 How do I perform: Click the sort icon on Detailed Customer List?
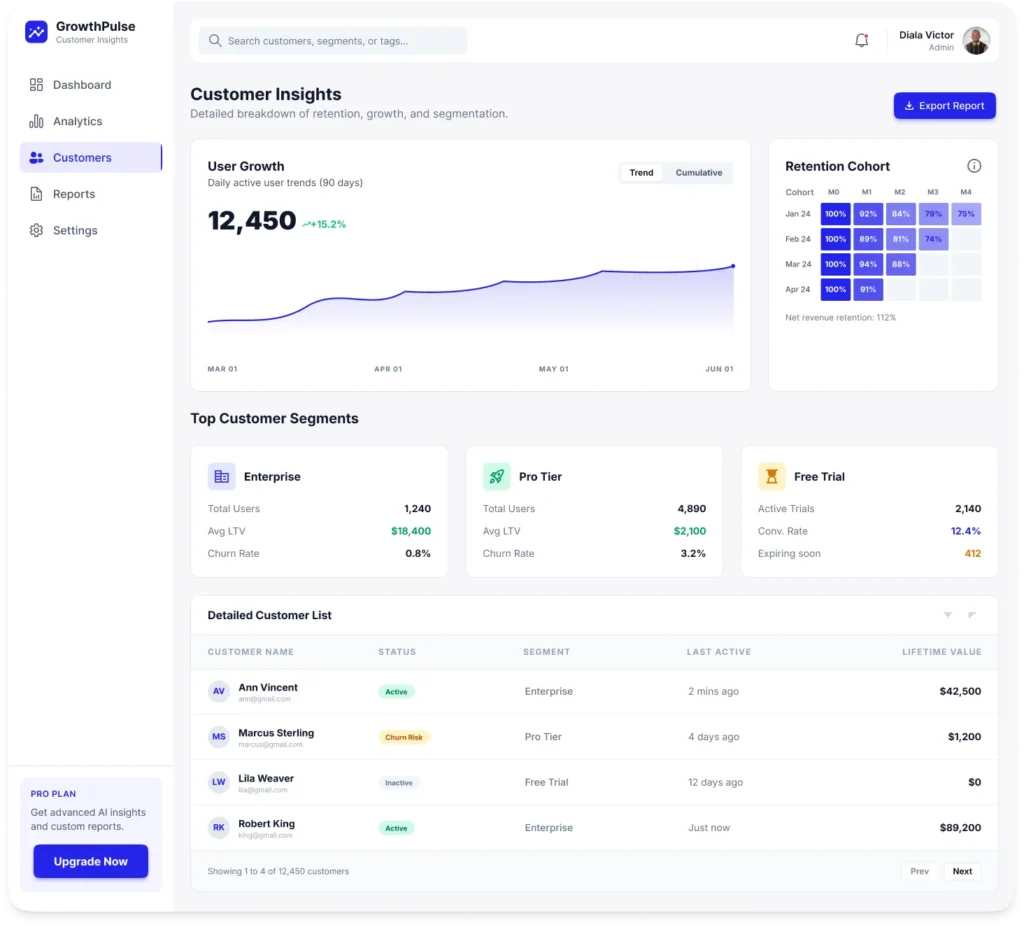tap(971, 615)
